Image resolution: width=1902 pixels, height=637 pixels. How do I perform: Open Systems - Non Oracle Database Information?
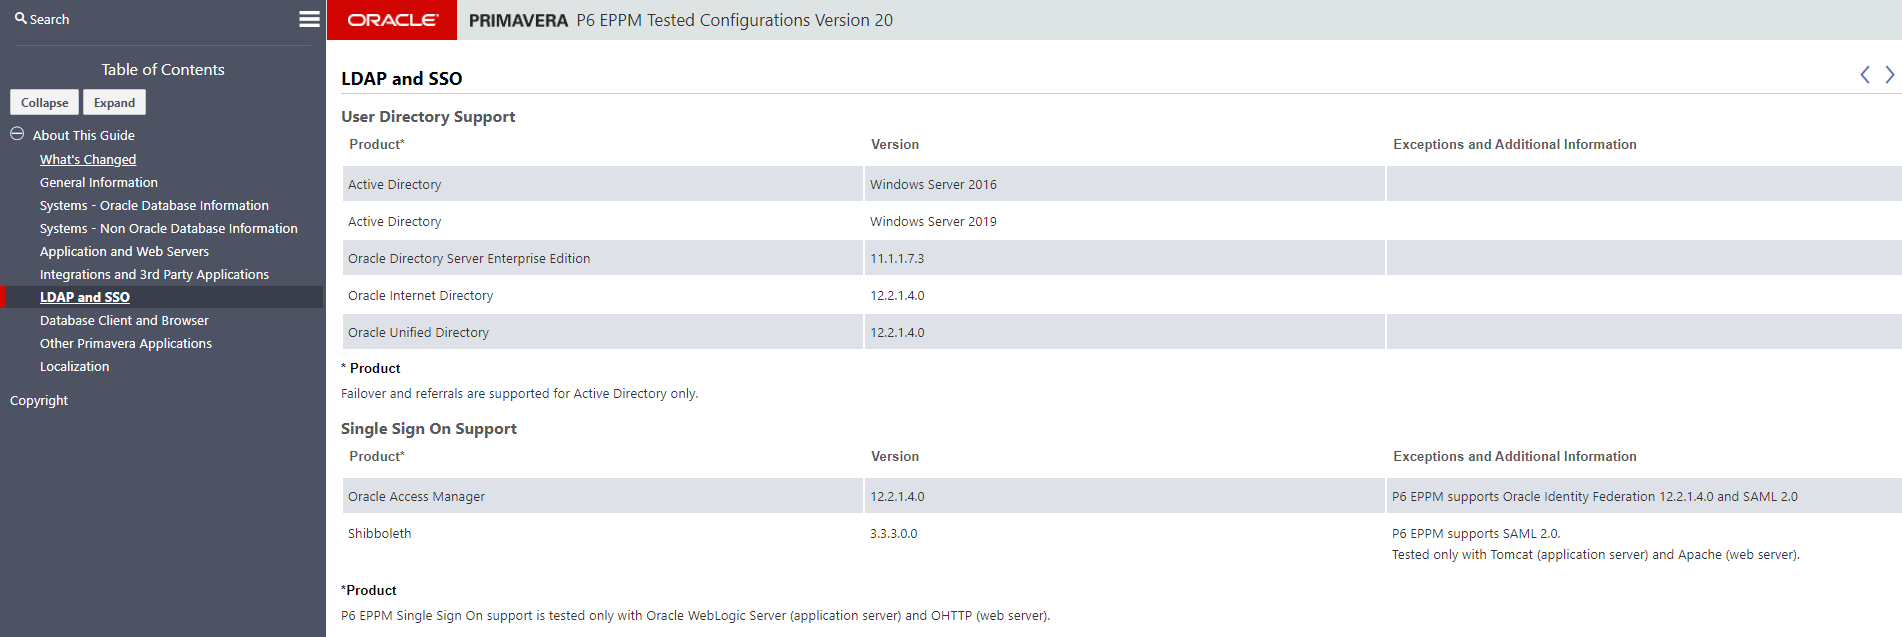click(169, 228)
